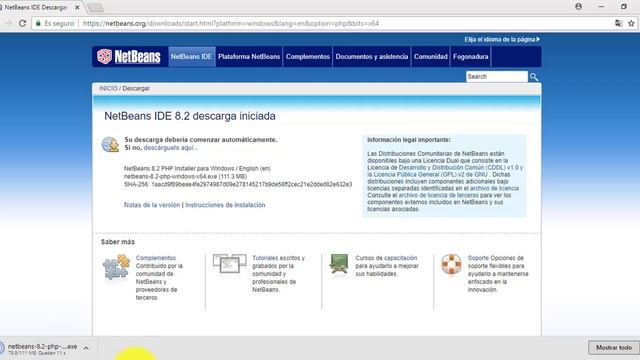Expand the download item options chevron
The height and width of the screenshot is (360, 640).
click(86, 348)
